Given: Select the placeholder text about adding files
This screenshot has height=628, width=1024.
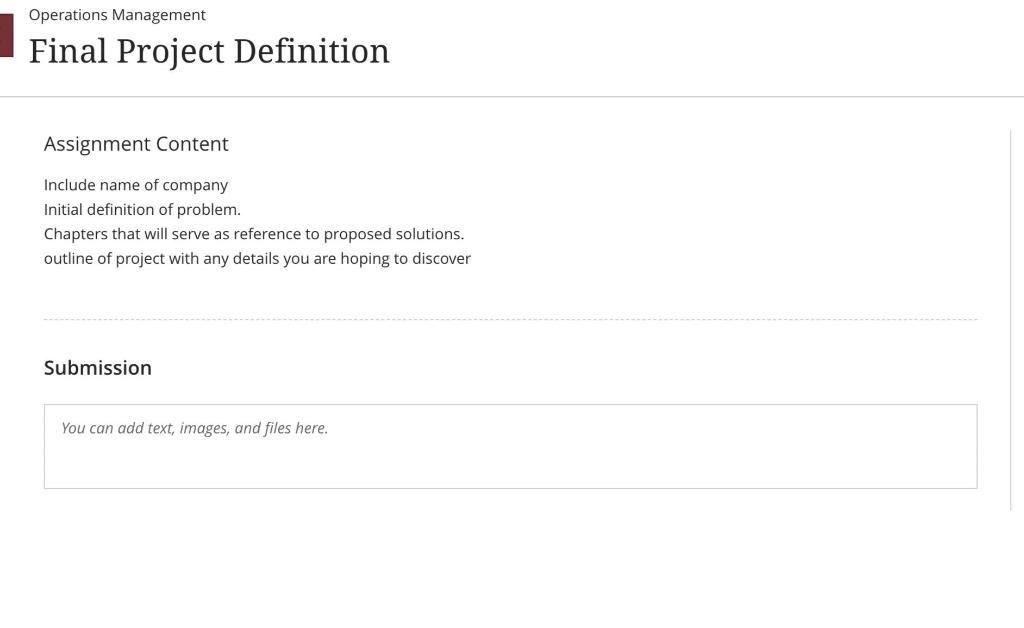Looking at the screenshot, I should (x=195, y=427).
